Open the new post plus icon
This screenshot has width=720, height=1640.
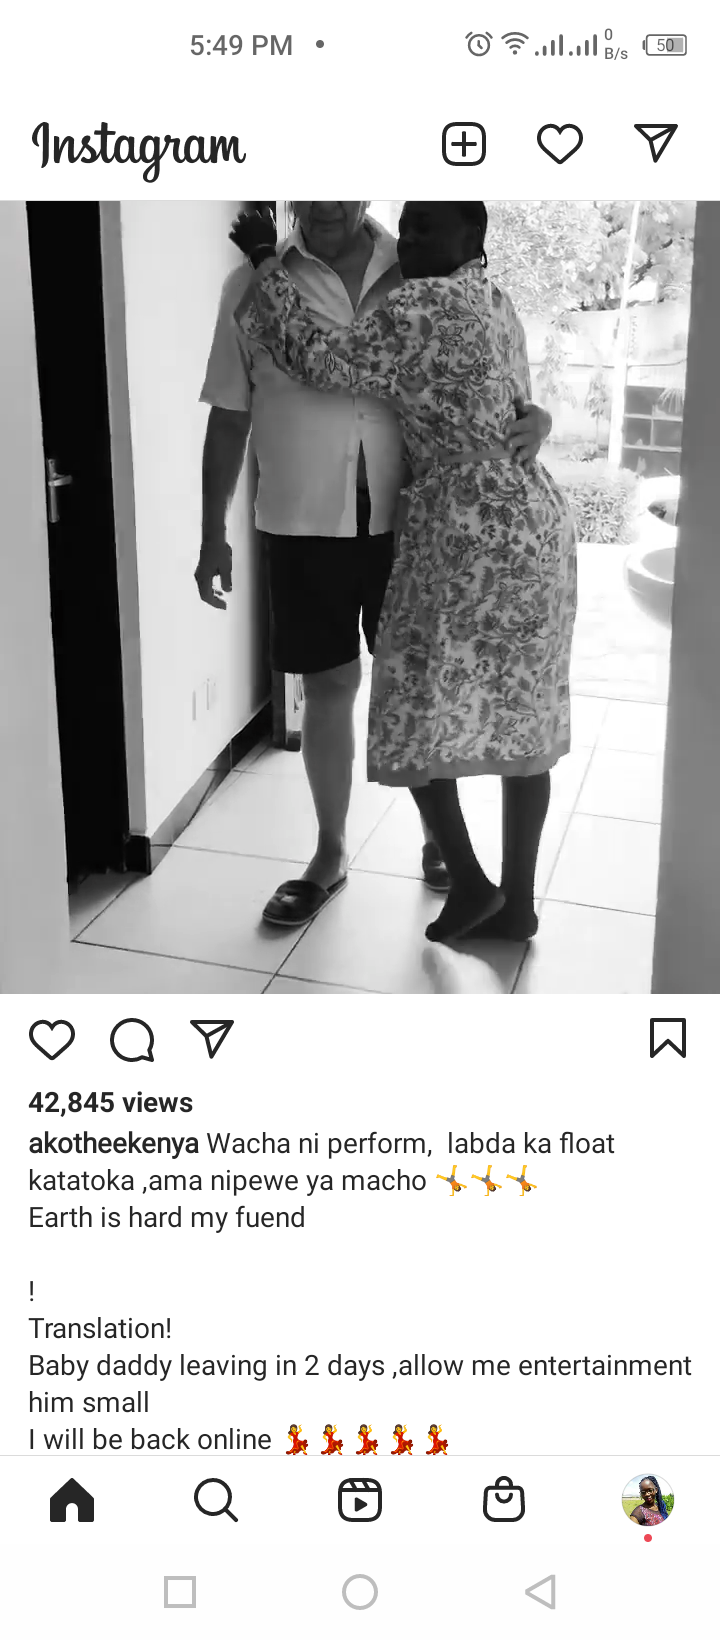pyautogui.click(x=464, y=144)
